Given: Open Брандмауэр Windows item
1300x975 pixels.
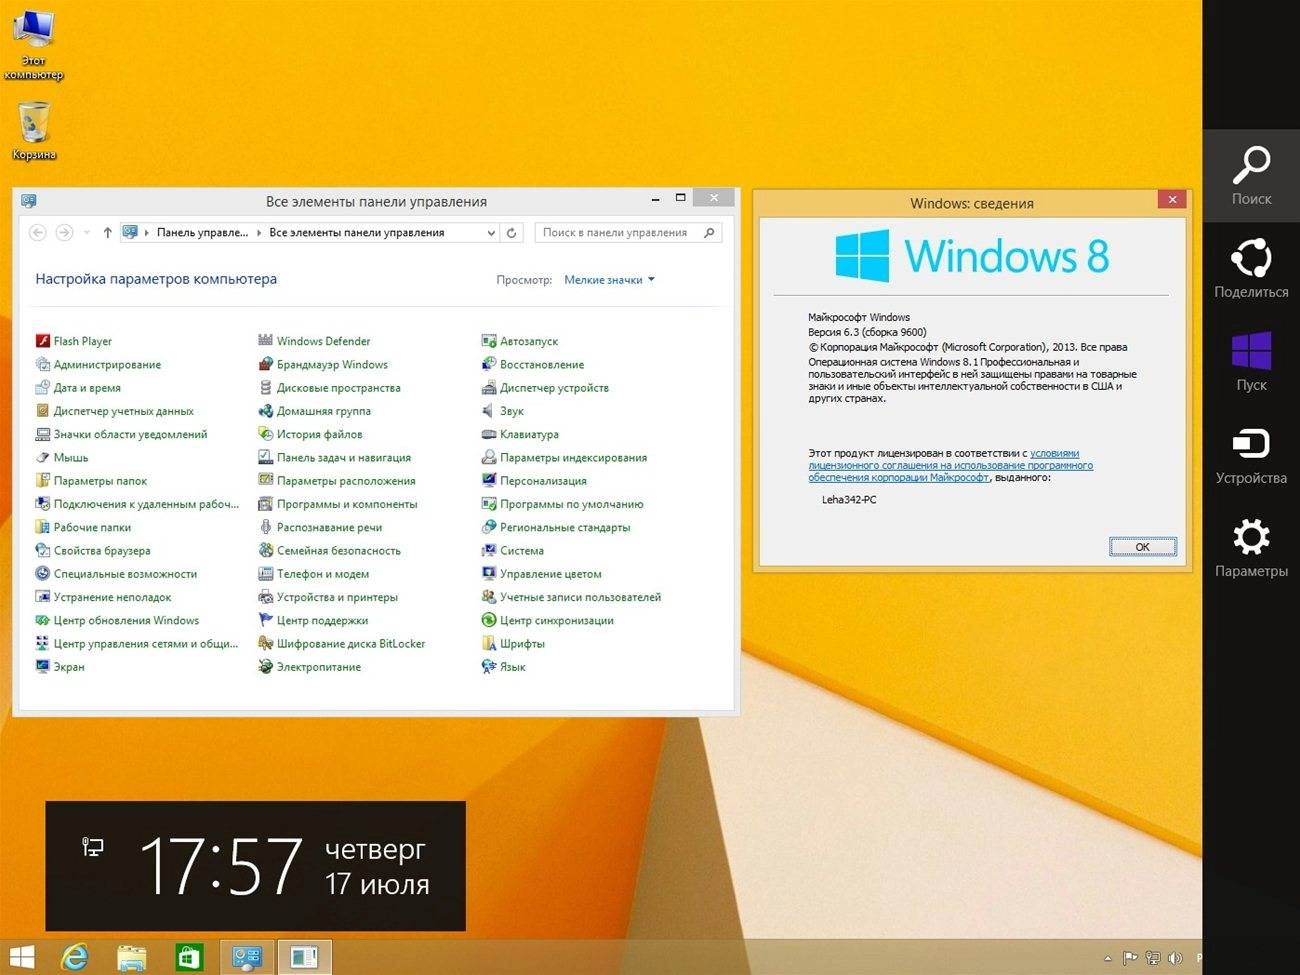Looking at the screenshot, I should [x=323, y=364].
